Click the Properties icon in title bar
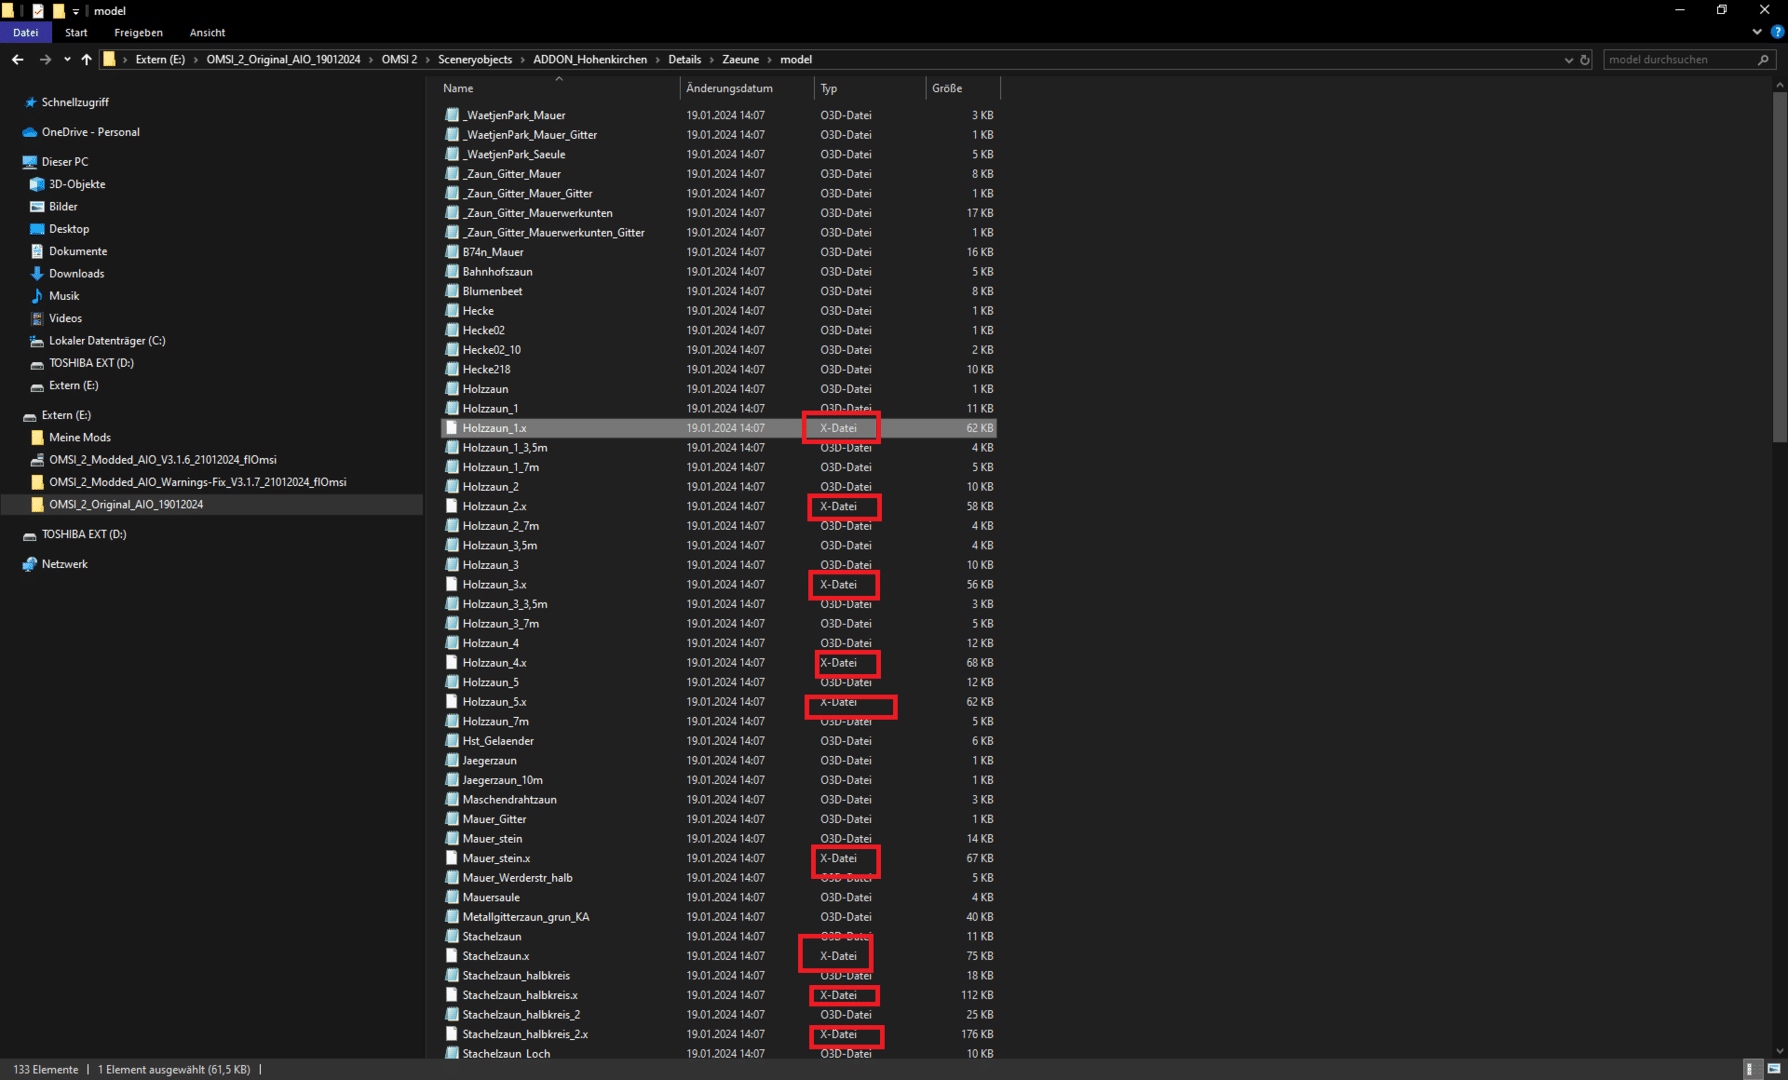 (x=38, y=11)
